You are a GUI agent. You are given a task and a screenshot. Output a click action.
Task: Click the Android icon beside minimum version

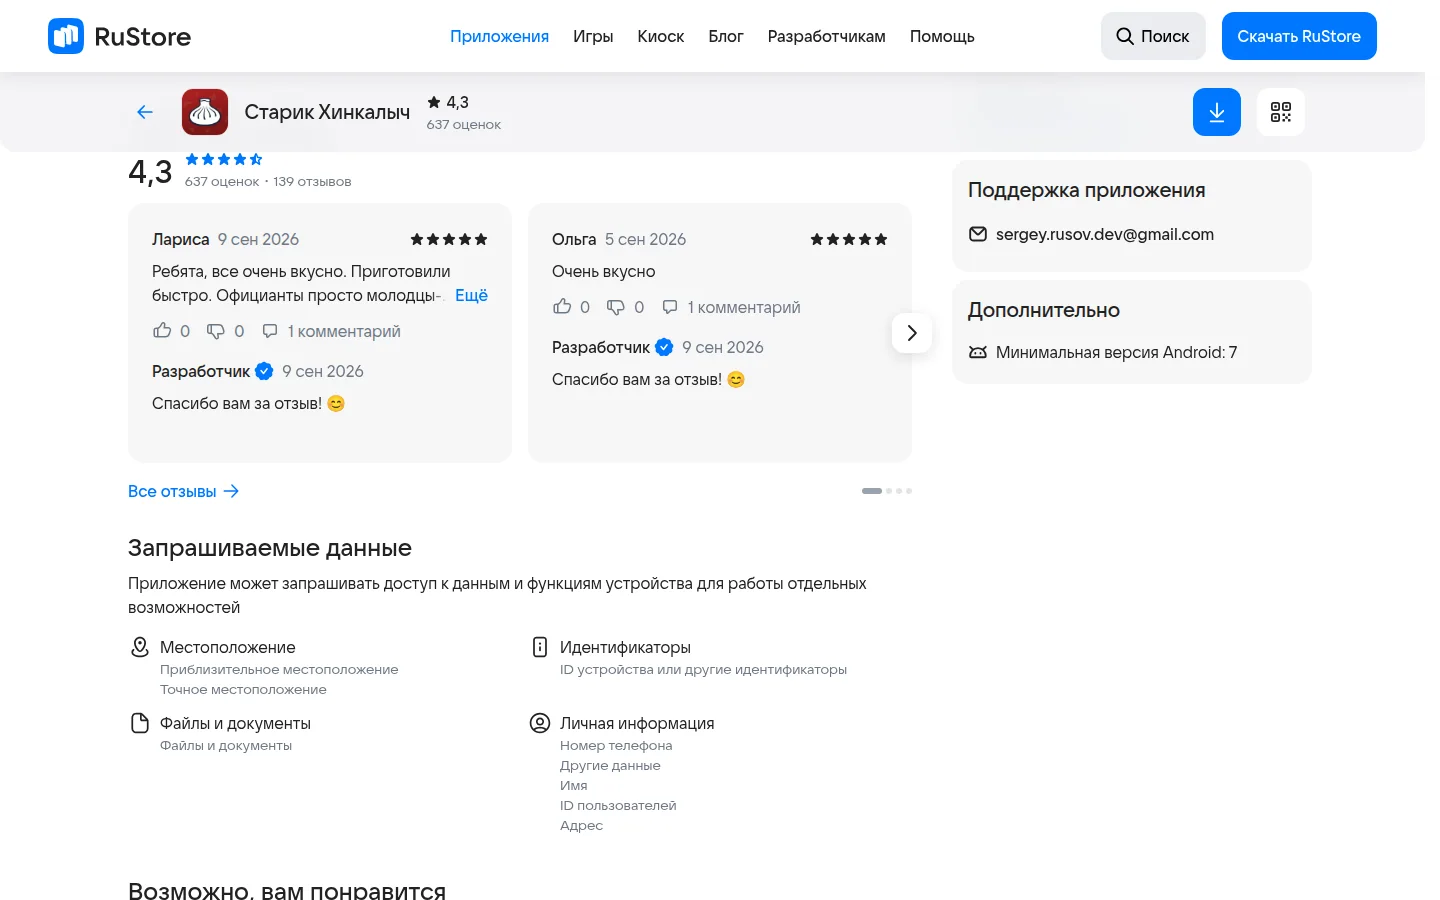click(x=978, y=352)
